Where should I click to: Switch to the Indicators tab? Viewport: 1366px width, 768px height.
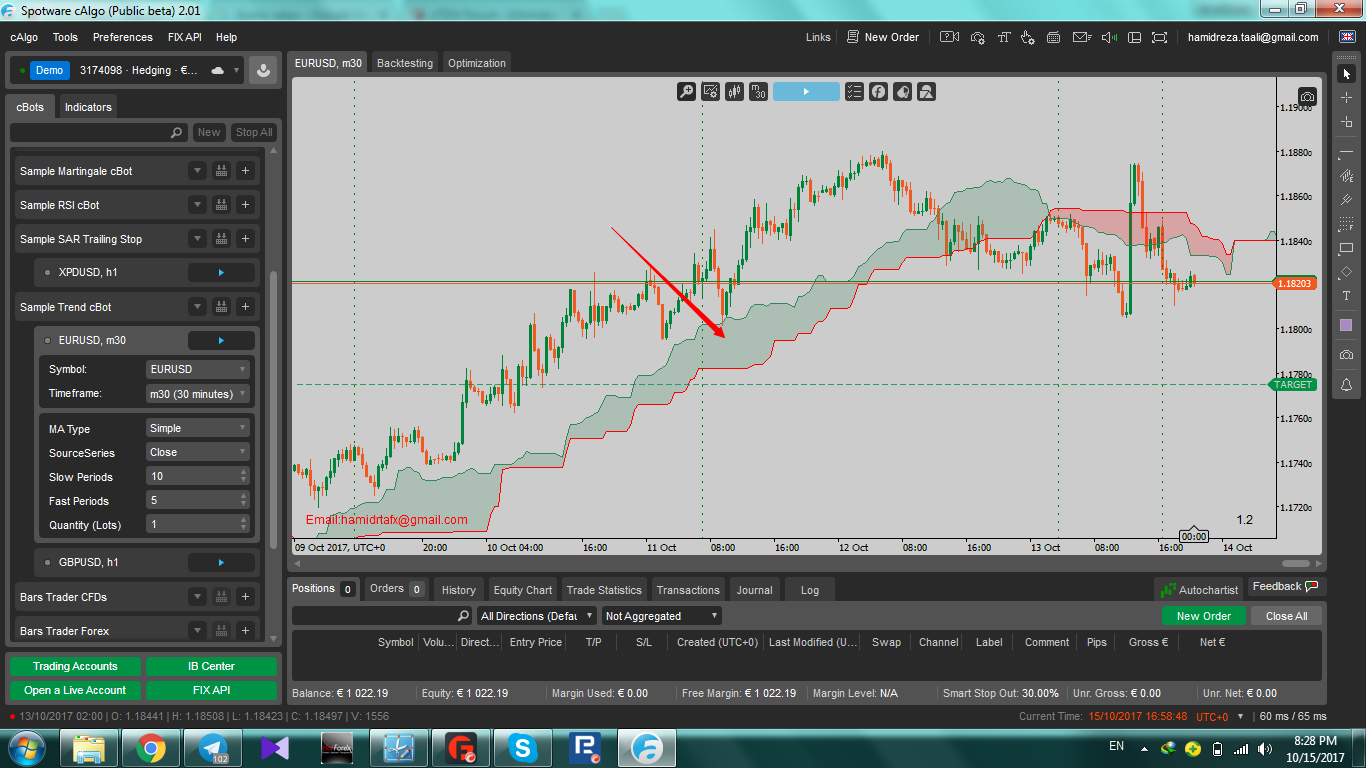88,107
